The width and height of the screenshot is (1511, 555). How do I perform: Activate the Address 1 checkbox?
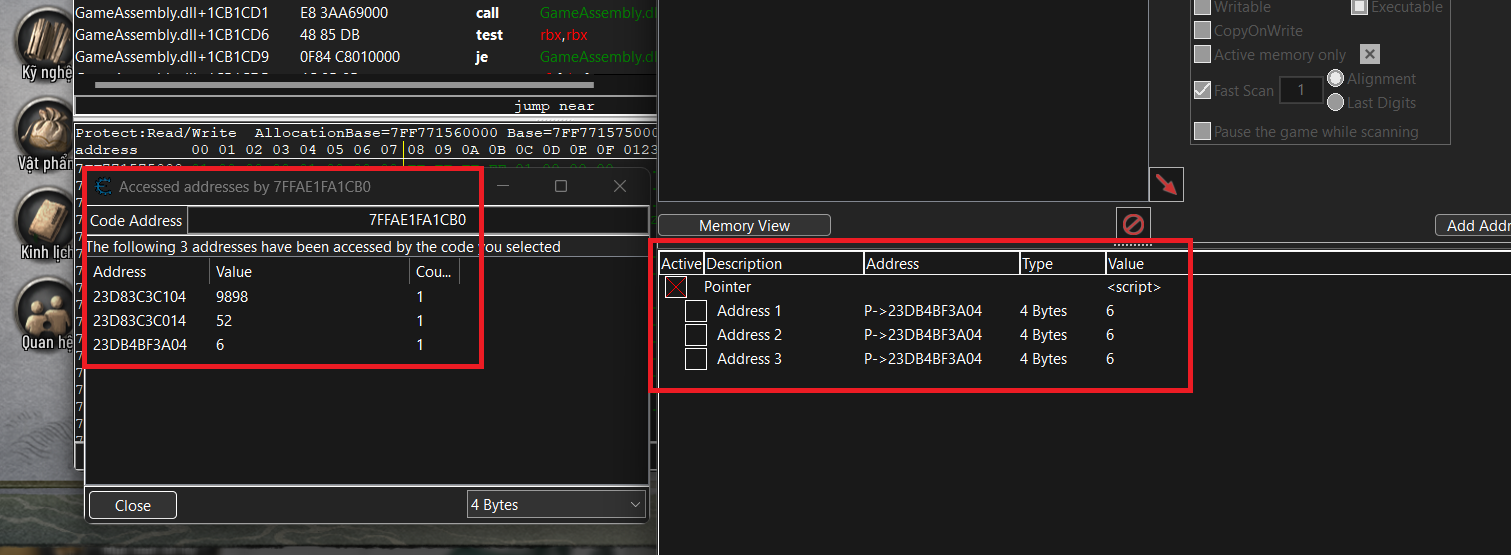[696, 311]
